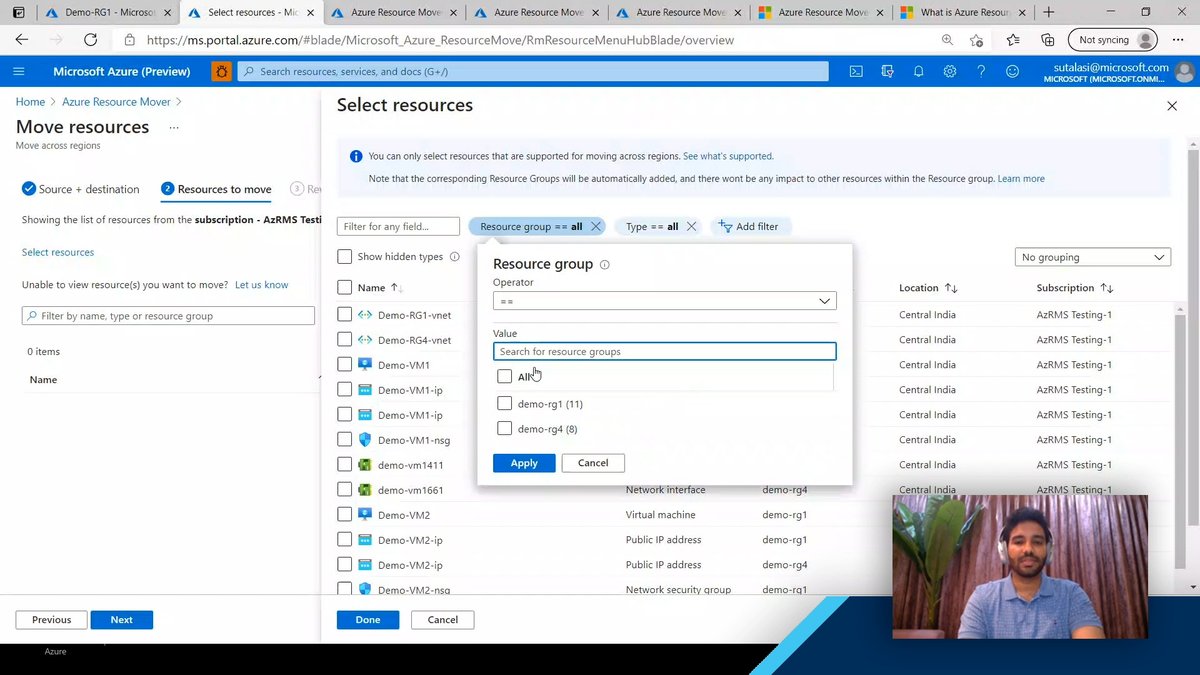Focus the Filter for any field box

coord(398,226)
